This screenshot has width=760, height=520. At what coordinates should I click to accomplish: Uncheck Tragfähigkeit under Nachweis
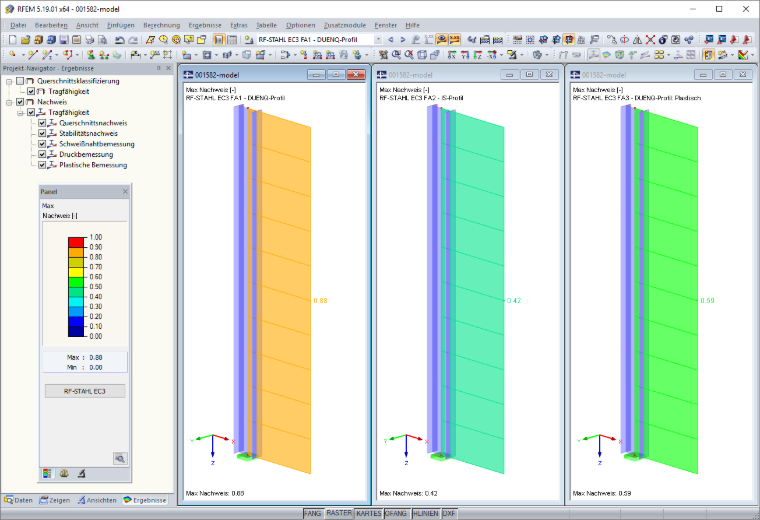pos(31,112)
